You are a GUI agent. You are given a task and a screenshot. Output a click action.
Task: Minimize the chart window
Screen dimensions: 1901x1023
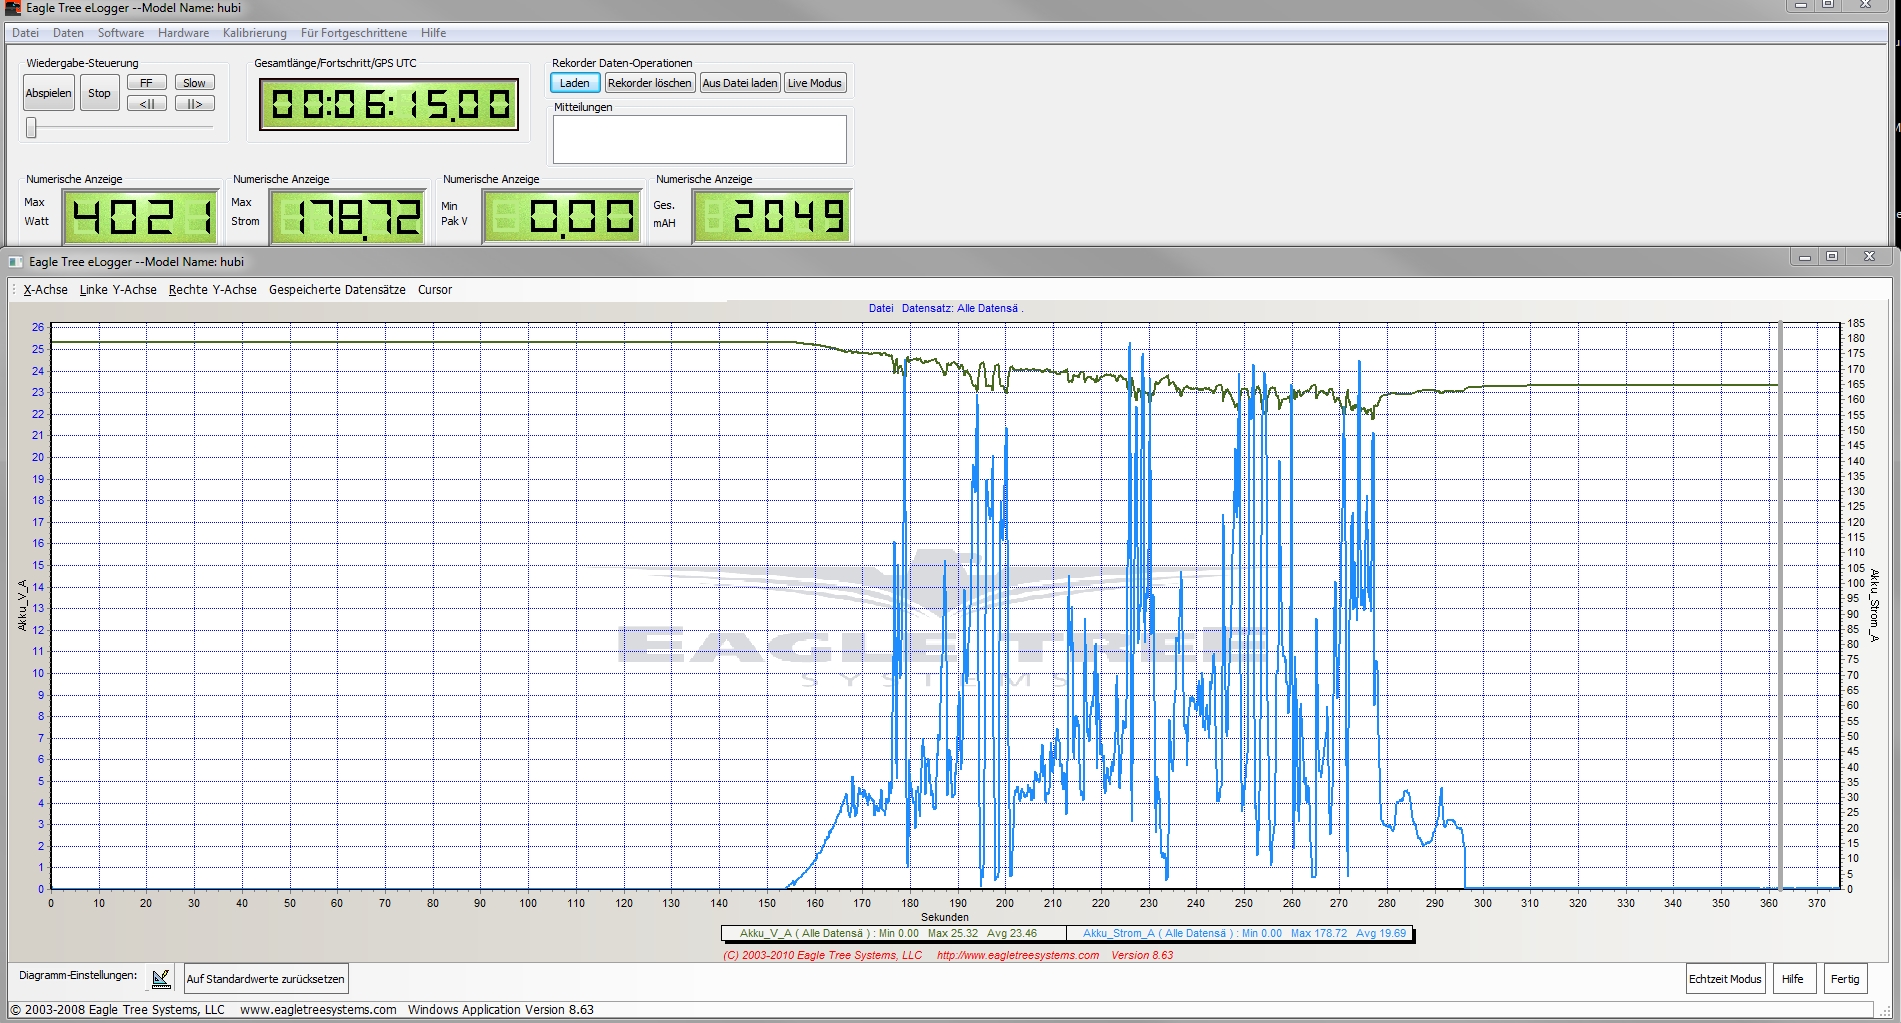tap(1804, 257)
